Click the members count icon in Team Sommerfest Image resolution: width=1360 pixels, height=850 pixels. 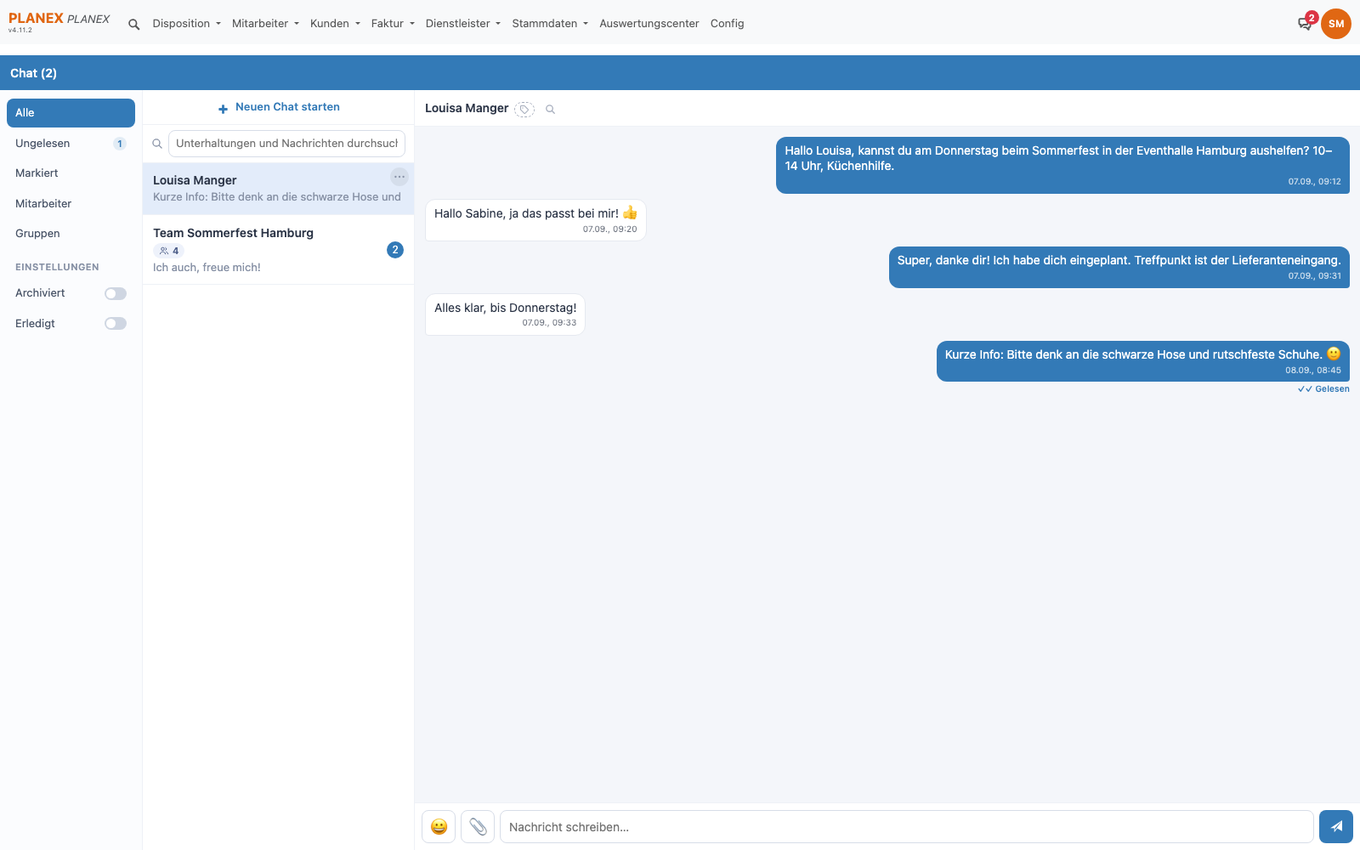164,251
